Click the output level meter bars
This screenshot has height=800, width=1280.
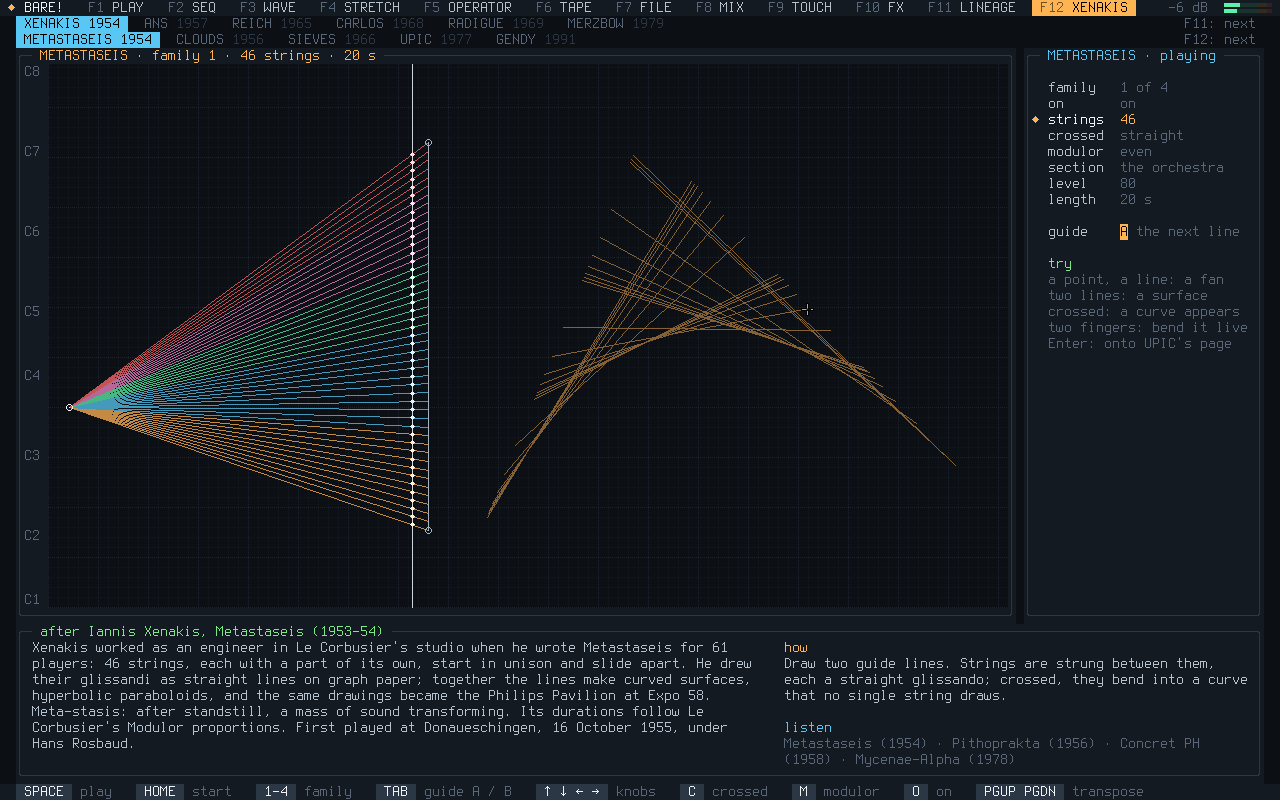point(1245,8)
